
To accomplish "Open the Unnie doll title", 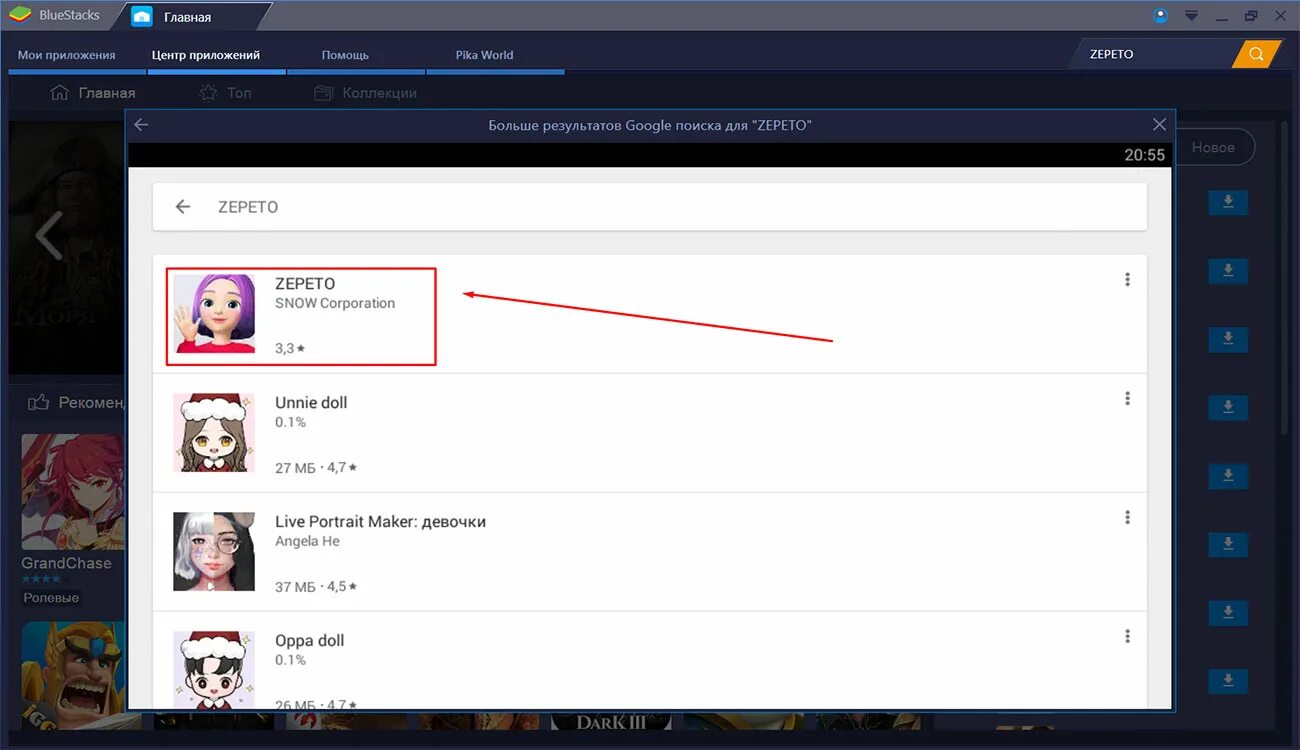I will (311, 403).
